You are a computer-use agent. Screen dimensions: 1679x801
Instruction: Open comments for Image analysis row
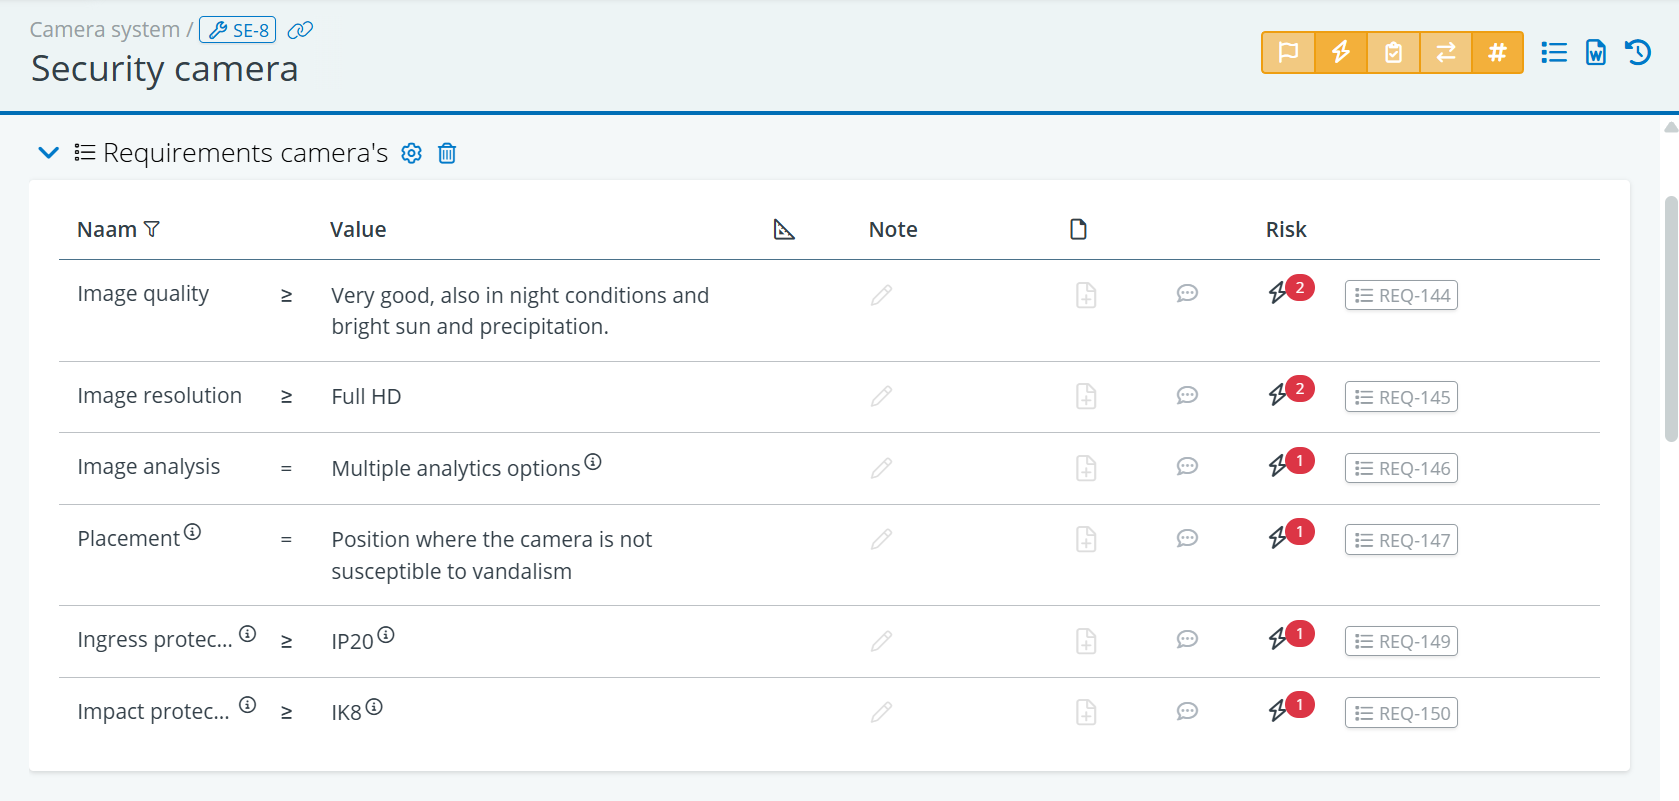click(1187, 467)
